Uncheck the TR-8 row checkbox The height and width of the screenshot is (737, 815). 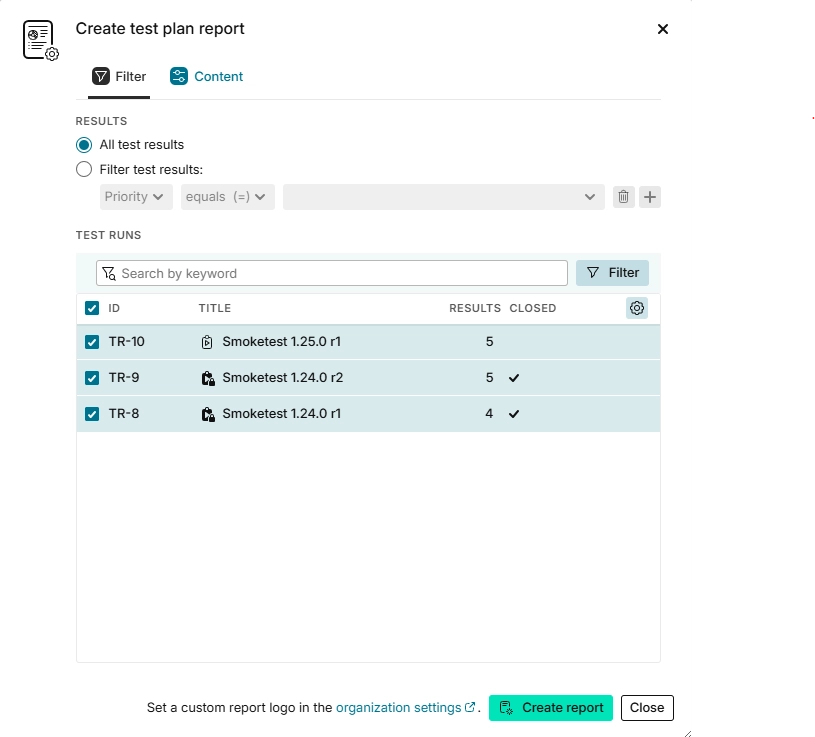pyautogui.click(x=92, y=414)
